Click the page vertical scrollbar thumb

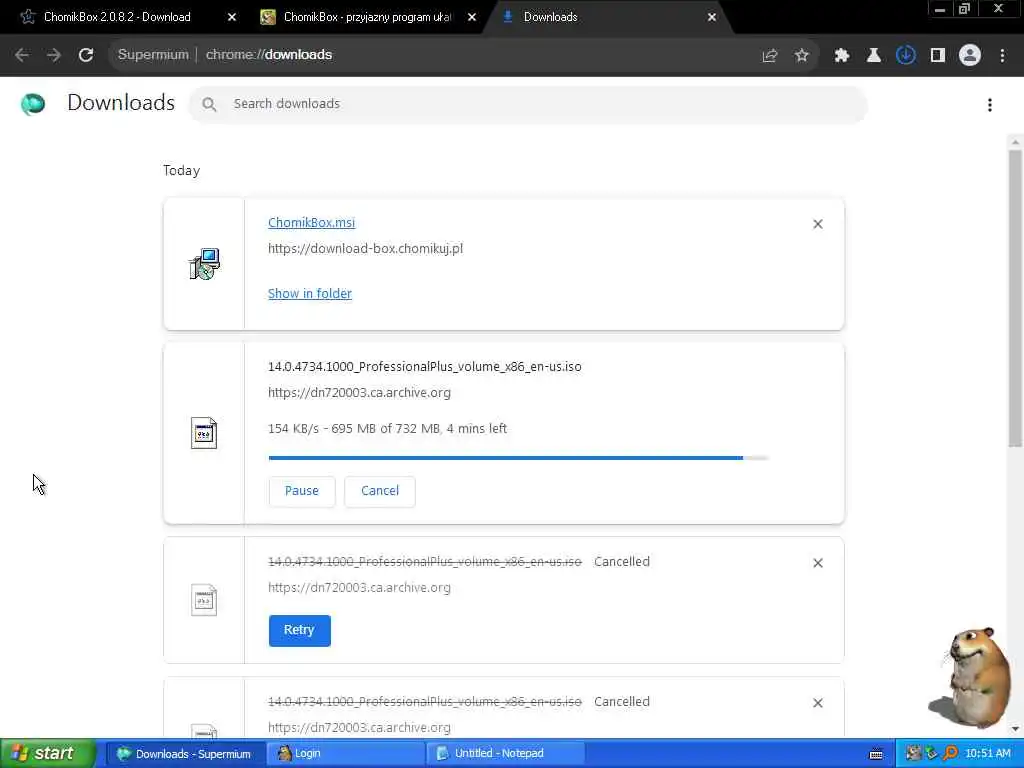pos(1015,298)
